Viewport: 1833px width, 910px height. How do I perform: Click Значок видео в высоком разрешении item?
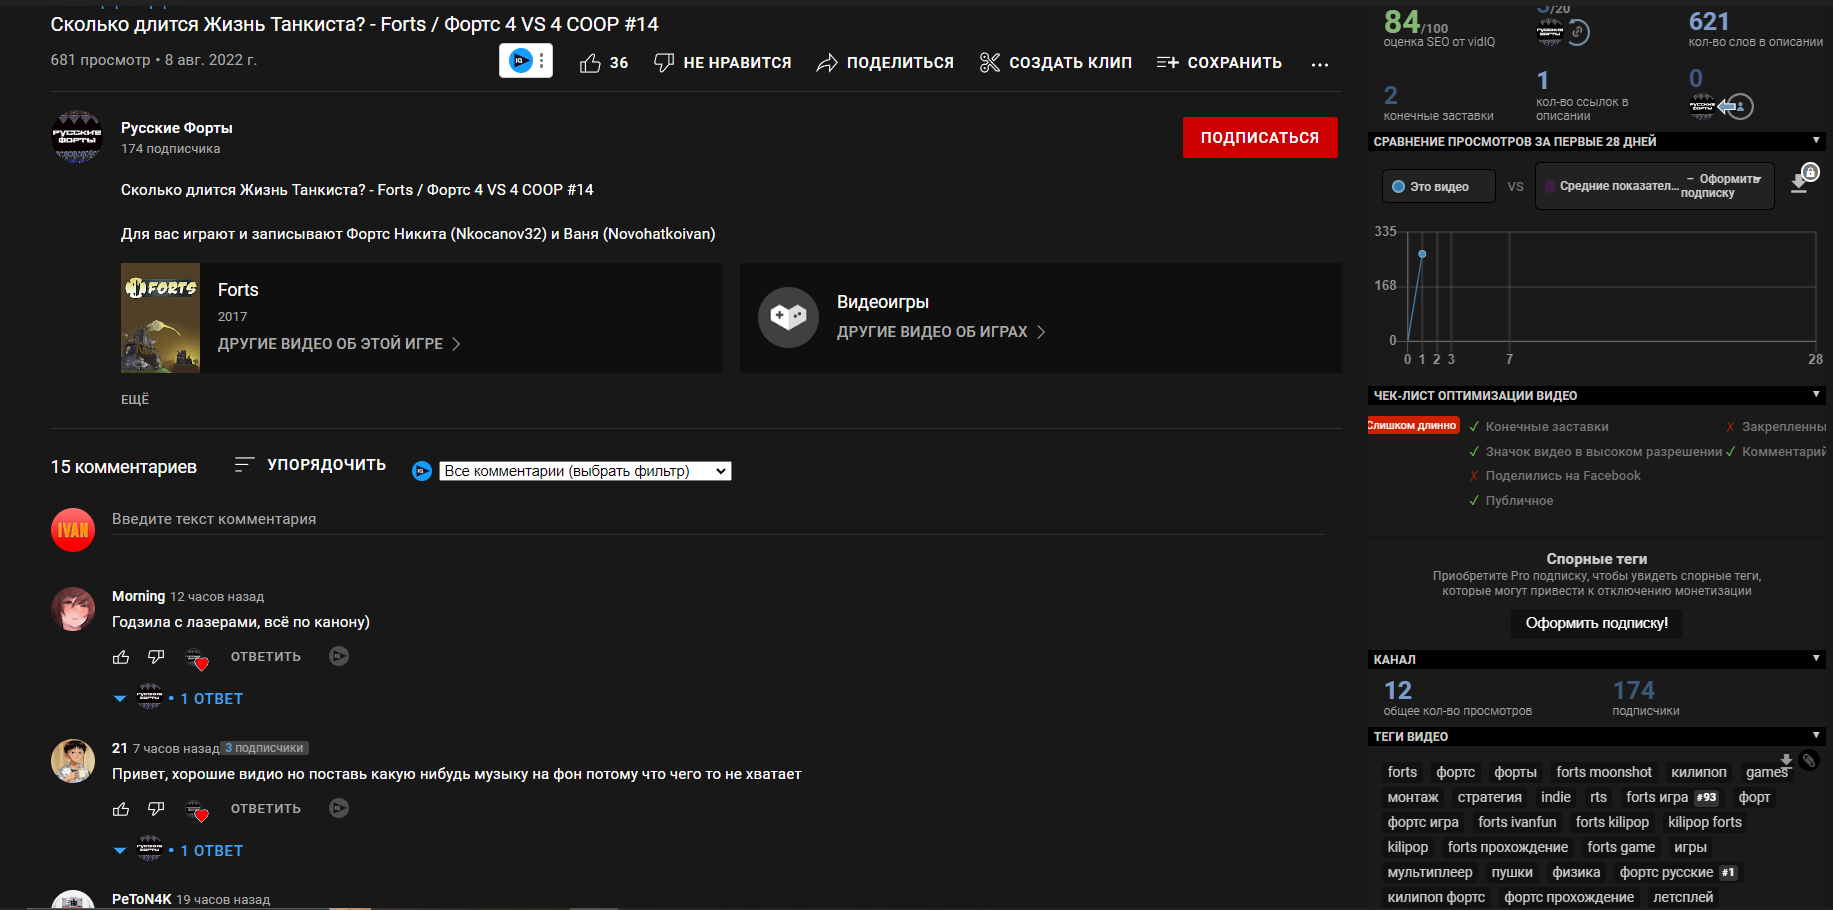pos(1595,452)
